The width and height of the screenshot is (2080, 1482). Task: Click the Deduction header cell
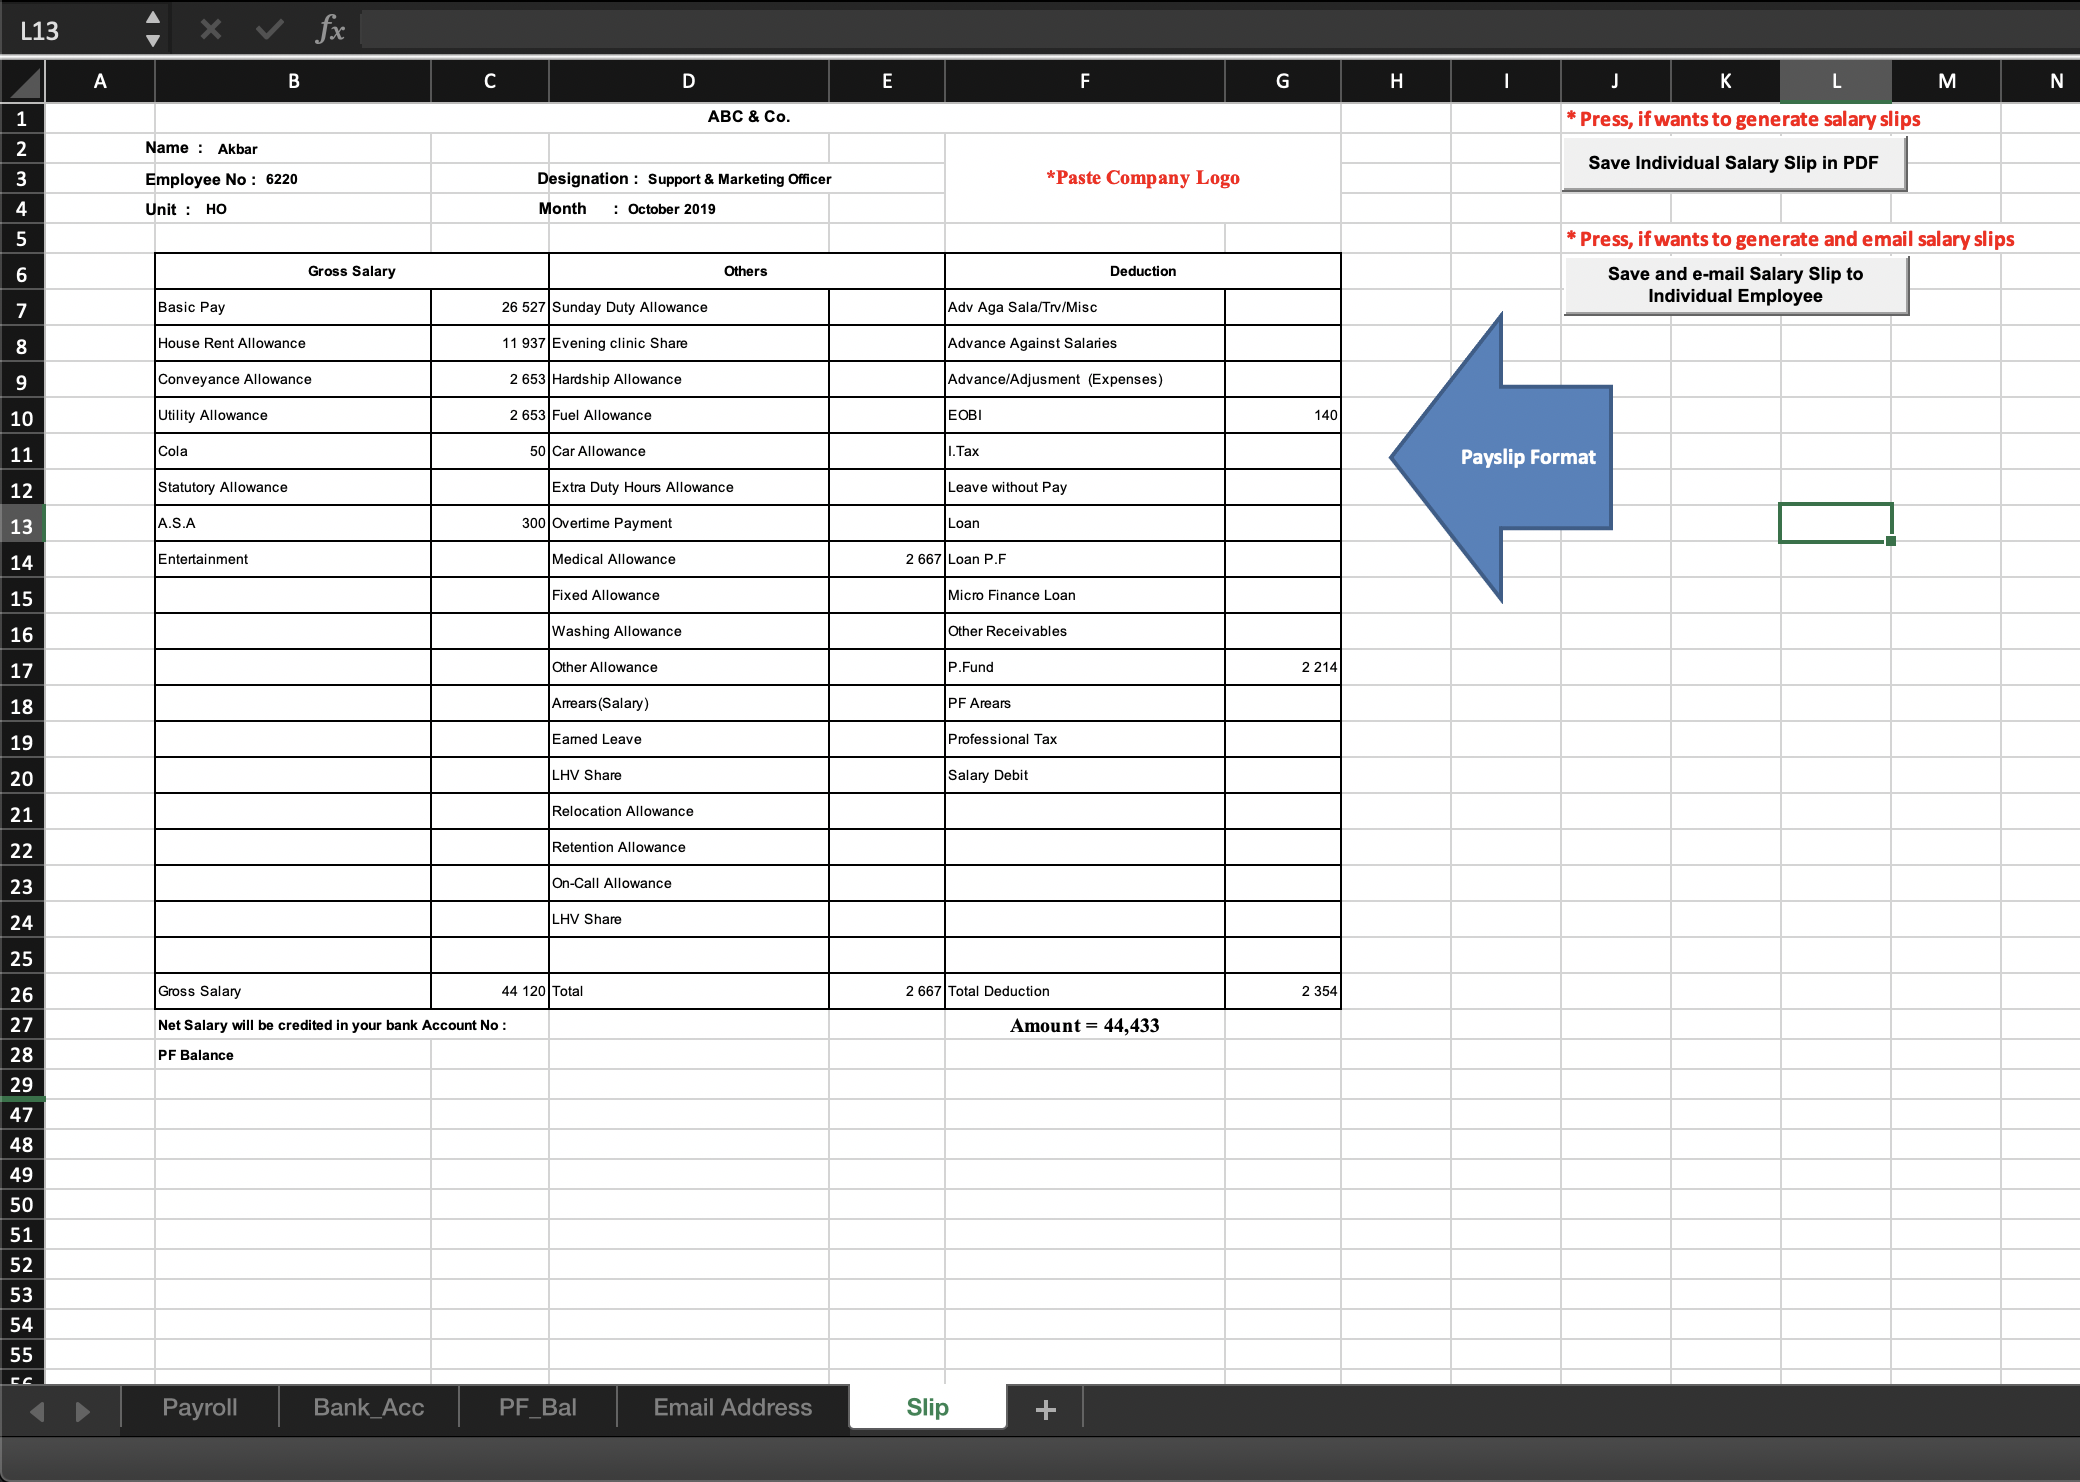tap(1143, 271)
